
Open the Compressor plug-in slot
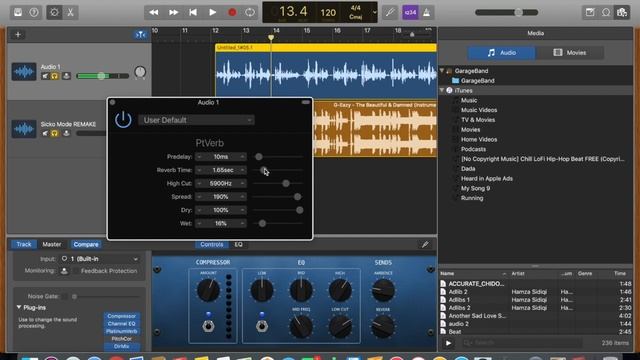point(121,316)
